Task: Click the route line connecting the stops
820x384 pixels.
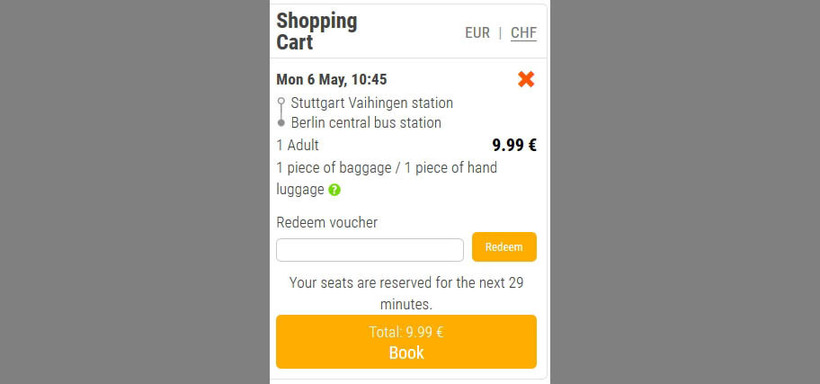Action: (281, 111)
